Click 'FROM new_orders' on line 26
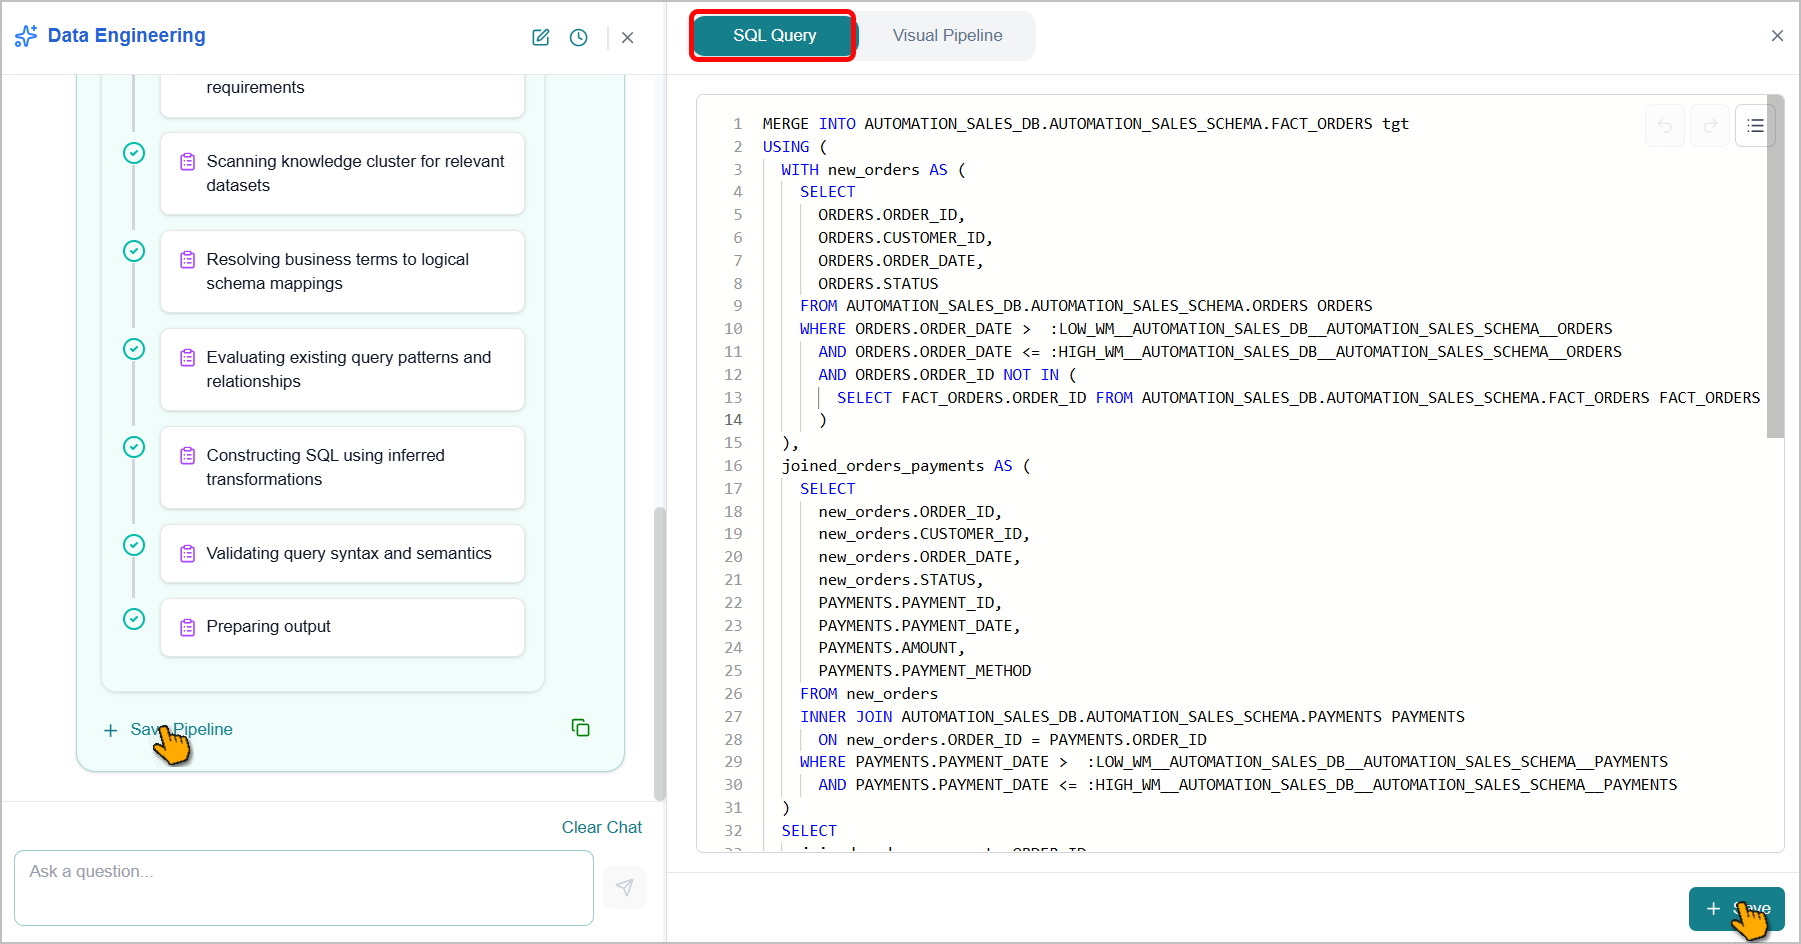This screenshot has height=944, width=1801. [869, 694]
